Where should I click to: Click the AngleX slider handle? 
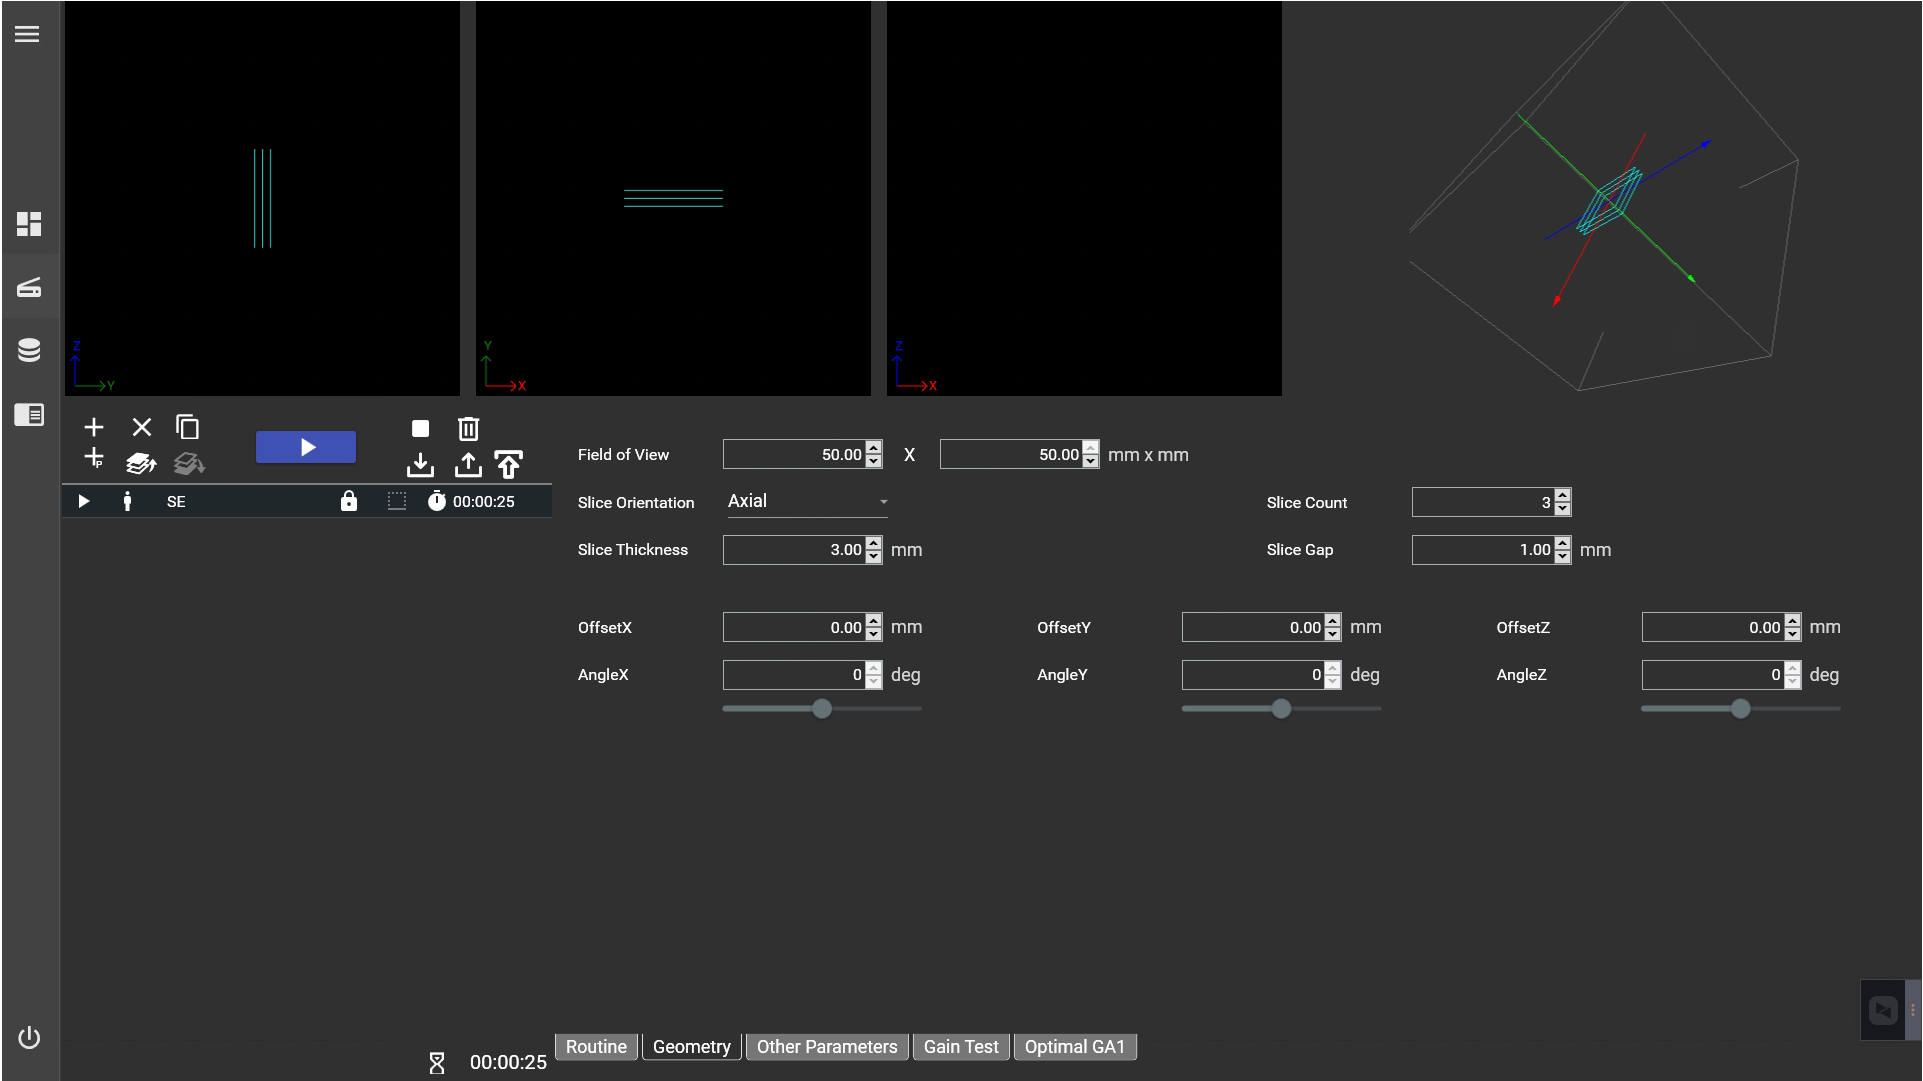pos(822,709)
